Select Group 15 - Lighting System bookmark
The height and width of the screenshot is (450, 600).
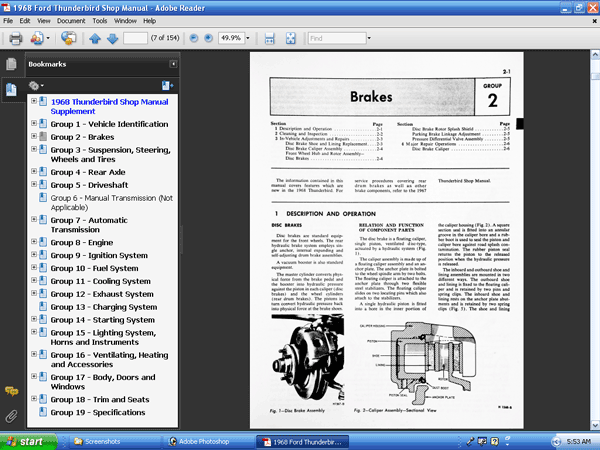(103, 338)
